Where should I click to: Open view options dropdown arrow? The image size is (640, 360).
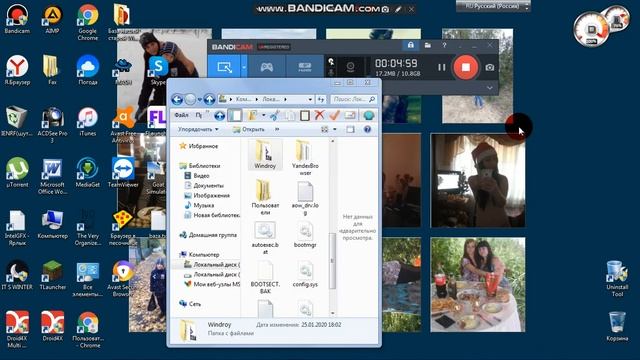[335, 129]
